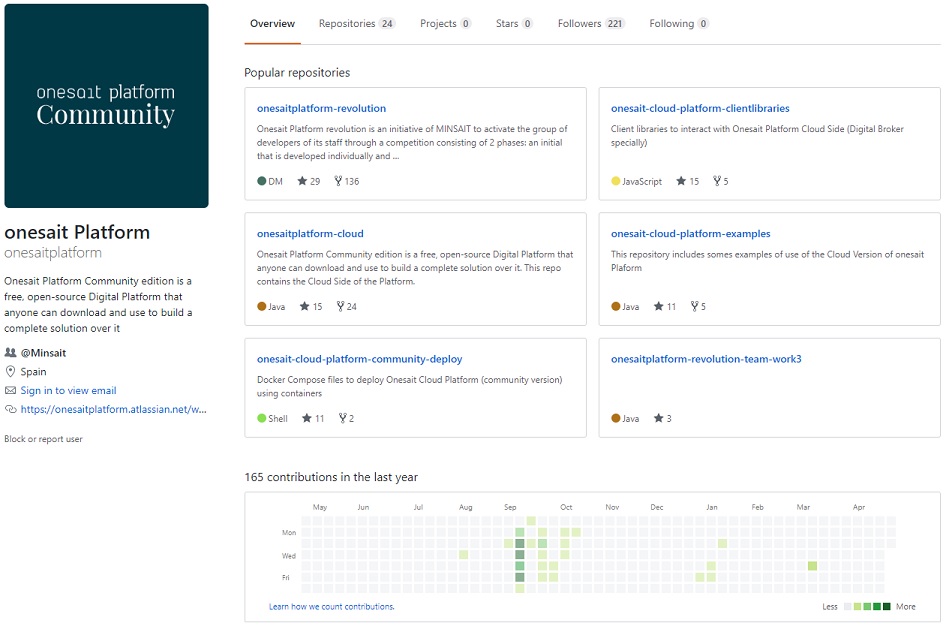Open onesaitplatform-revolution-team-work3 repository
Image resolution: width=946 pixels, height=626 pixels.
(706, 359)
